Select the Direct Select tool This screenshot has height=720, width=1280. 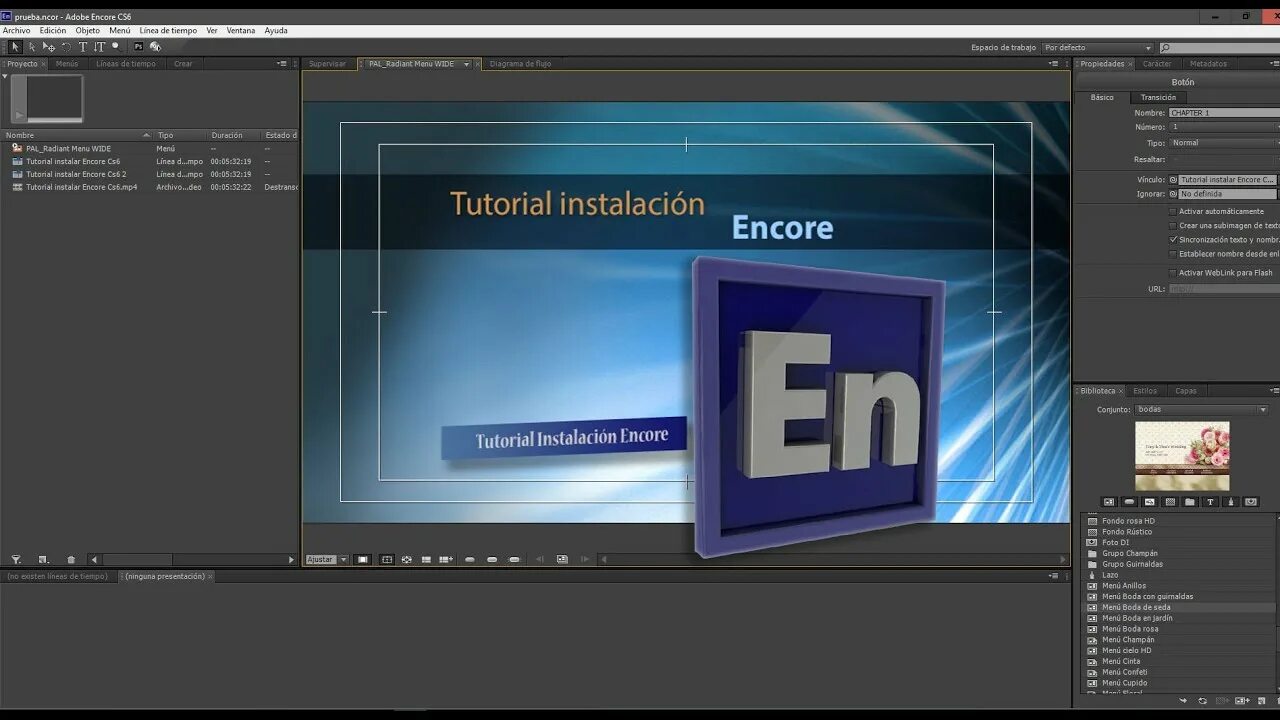point(32,47)
